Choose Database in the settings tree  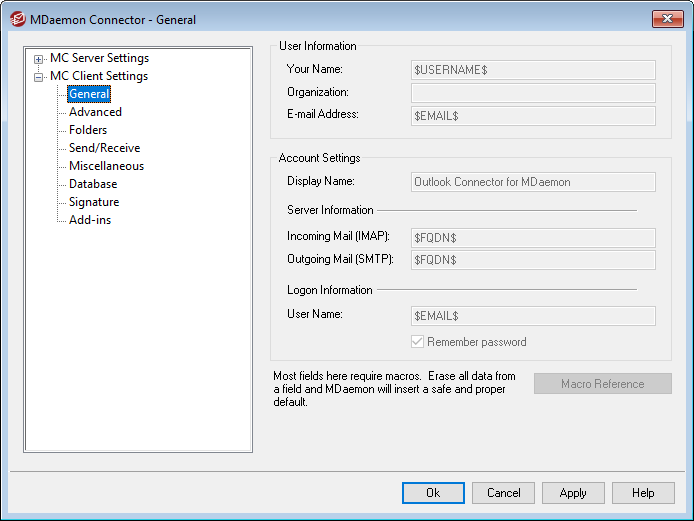(93, 184)
